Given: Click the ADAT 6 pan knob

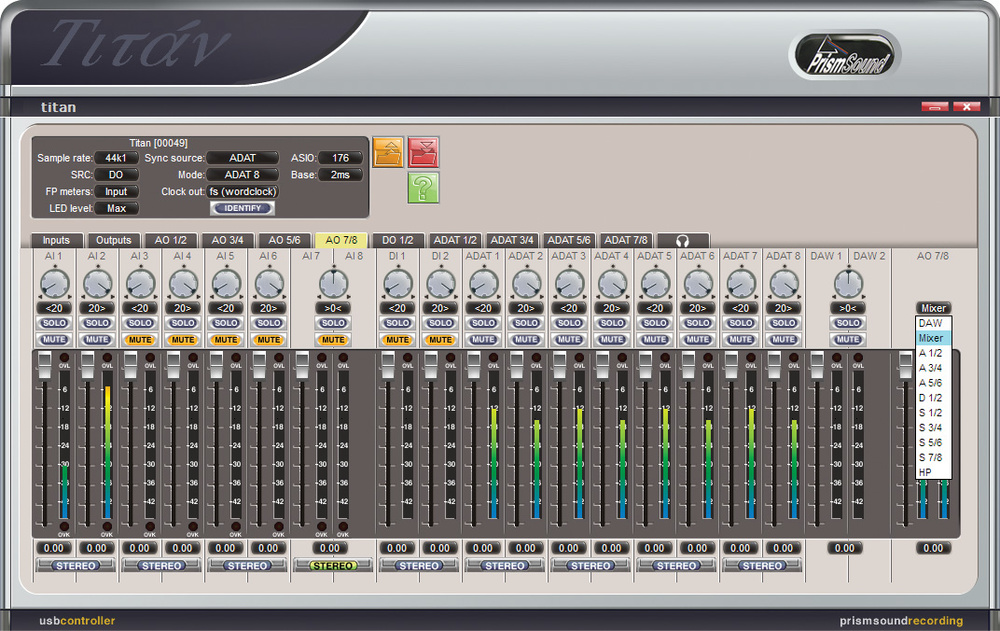Looking at the screenshot, I should click(698, 284).
